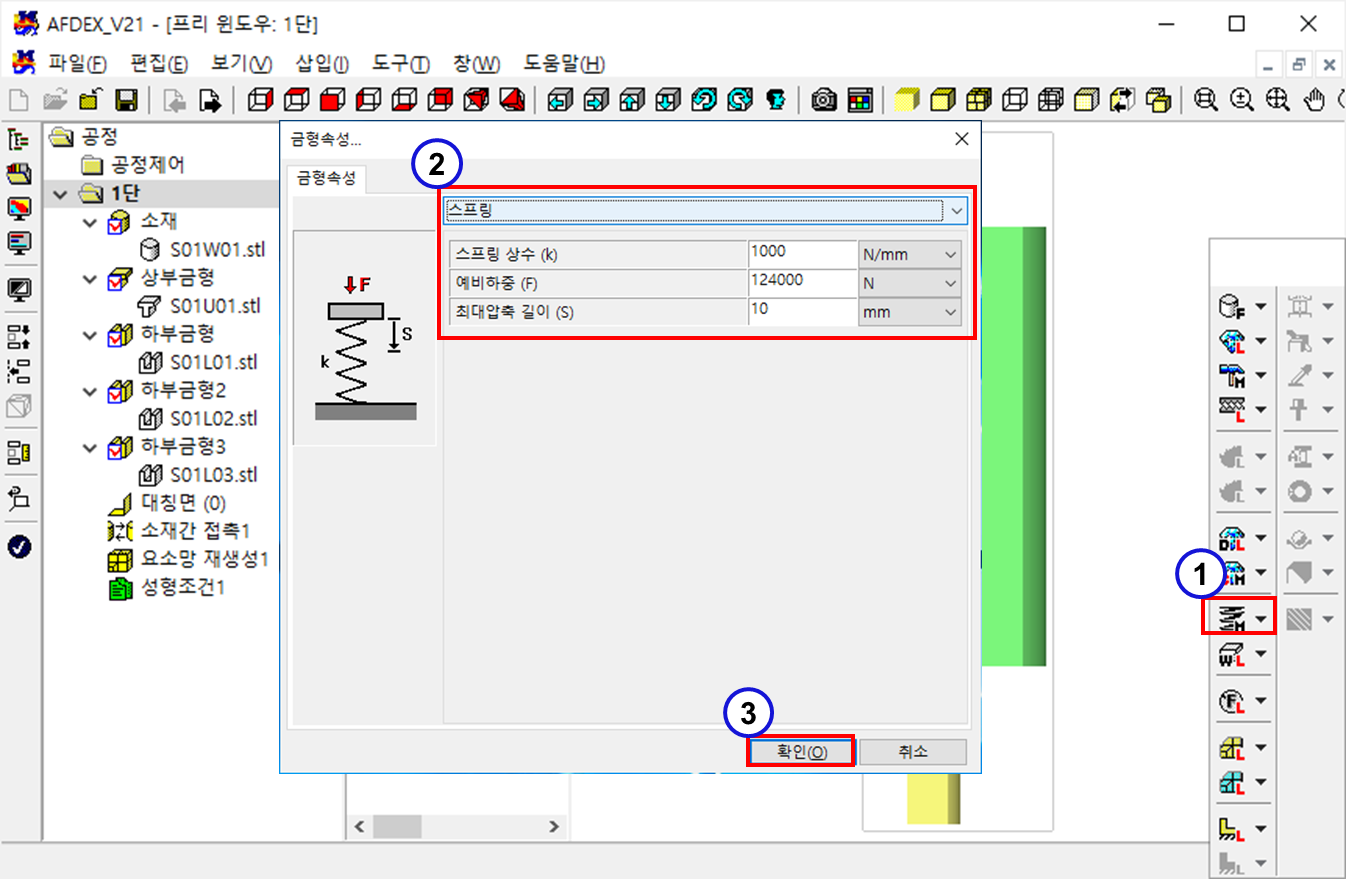Select the pan hand tool
The width and height of the screenshot is (1346, 879).
click(1317, 100)
